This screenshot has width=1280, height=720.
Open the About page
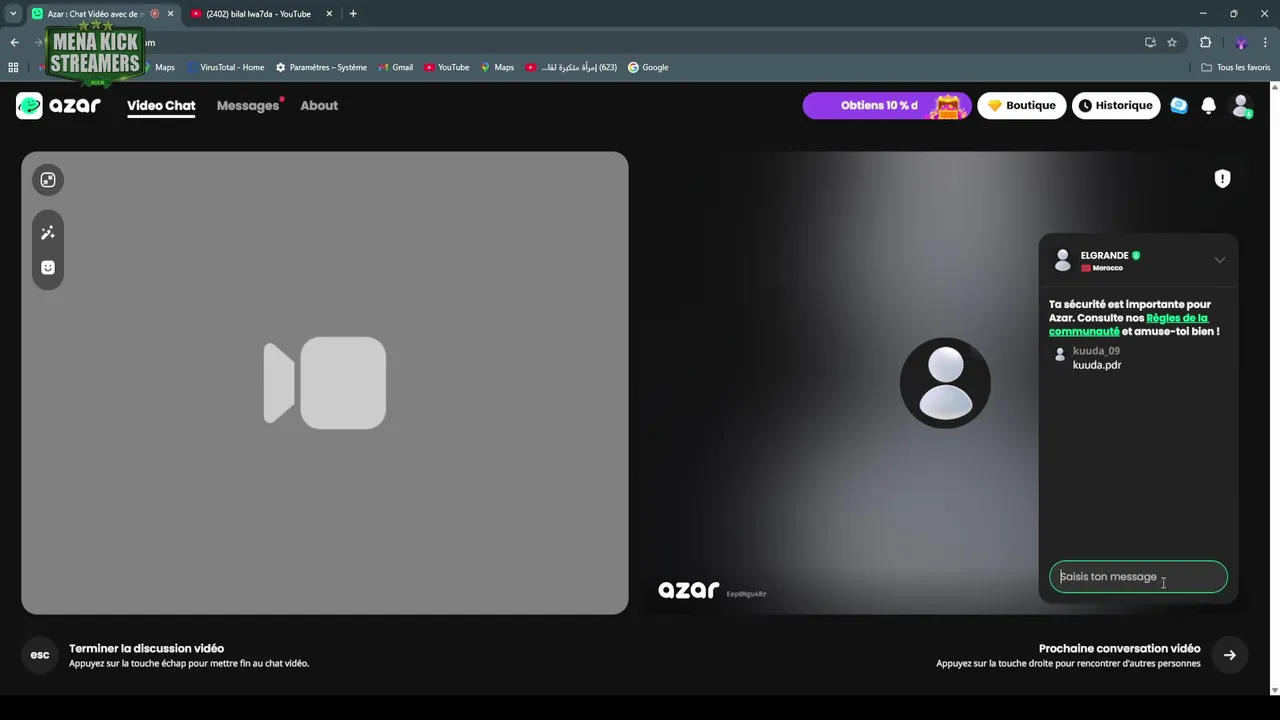pyautogui.click(x=319, y=105)
